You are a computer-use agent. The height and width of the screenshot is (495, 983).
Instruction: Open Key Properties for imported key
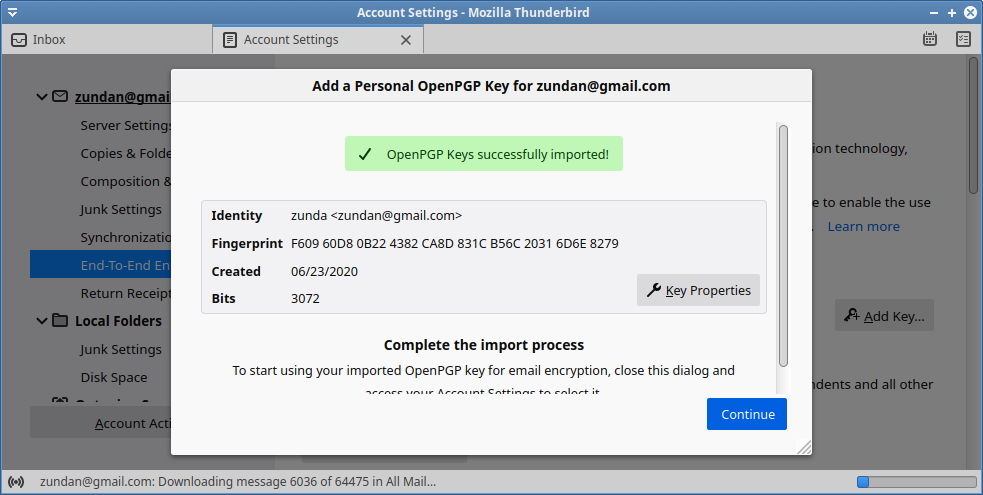coord(698,290)
